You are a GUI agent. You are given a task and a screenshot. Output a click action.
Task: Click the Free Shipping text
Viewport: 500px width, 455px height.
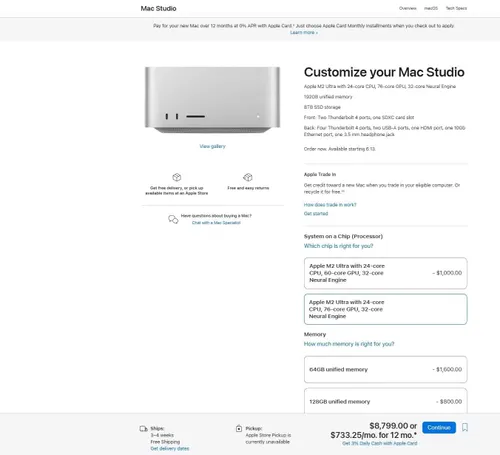(165, 442)
